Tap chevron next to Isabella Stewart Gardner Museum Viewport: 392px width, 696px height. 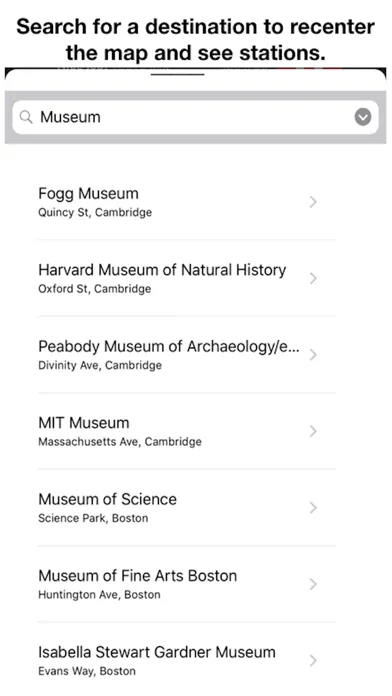click(x=313, y=660)
